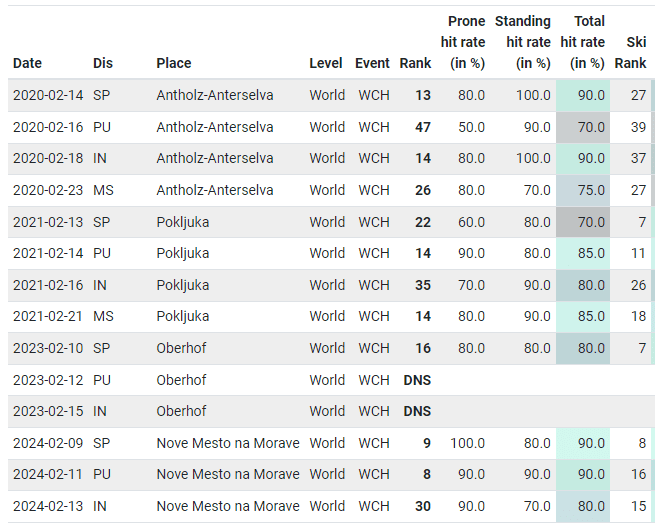Click the Standing hit rate header
The width and height of the screenshot is (655, 523).
(x=523, y=42)
